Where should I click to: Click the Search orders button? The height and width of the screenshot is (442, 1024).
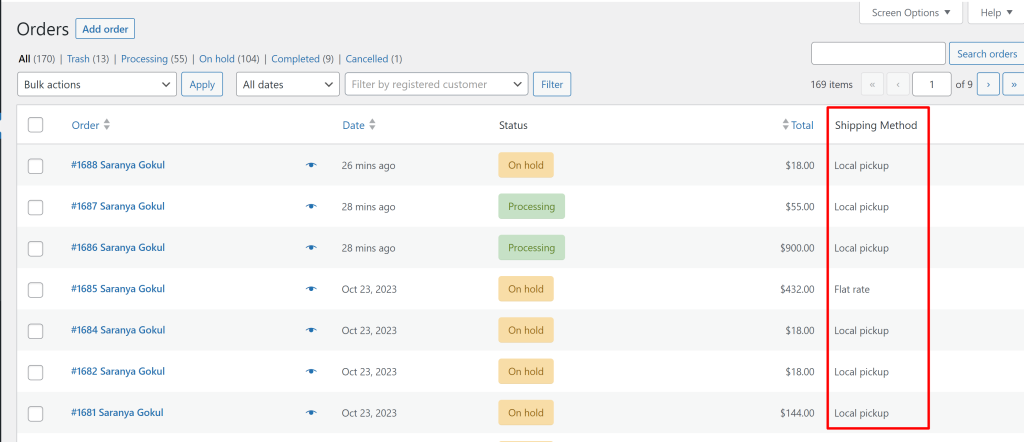pyautogui.click(x=987, y=54)
